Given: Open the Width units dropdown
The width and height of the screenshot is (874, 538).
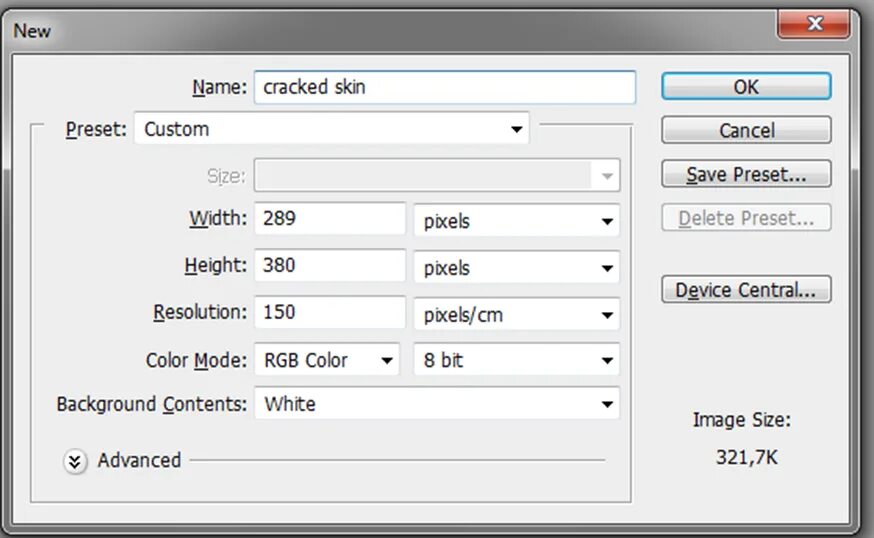Looking at the screenshot, I should coord(517,221).
